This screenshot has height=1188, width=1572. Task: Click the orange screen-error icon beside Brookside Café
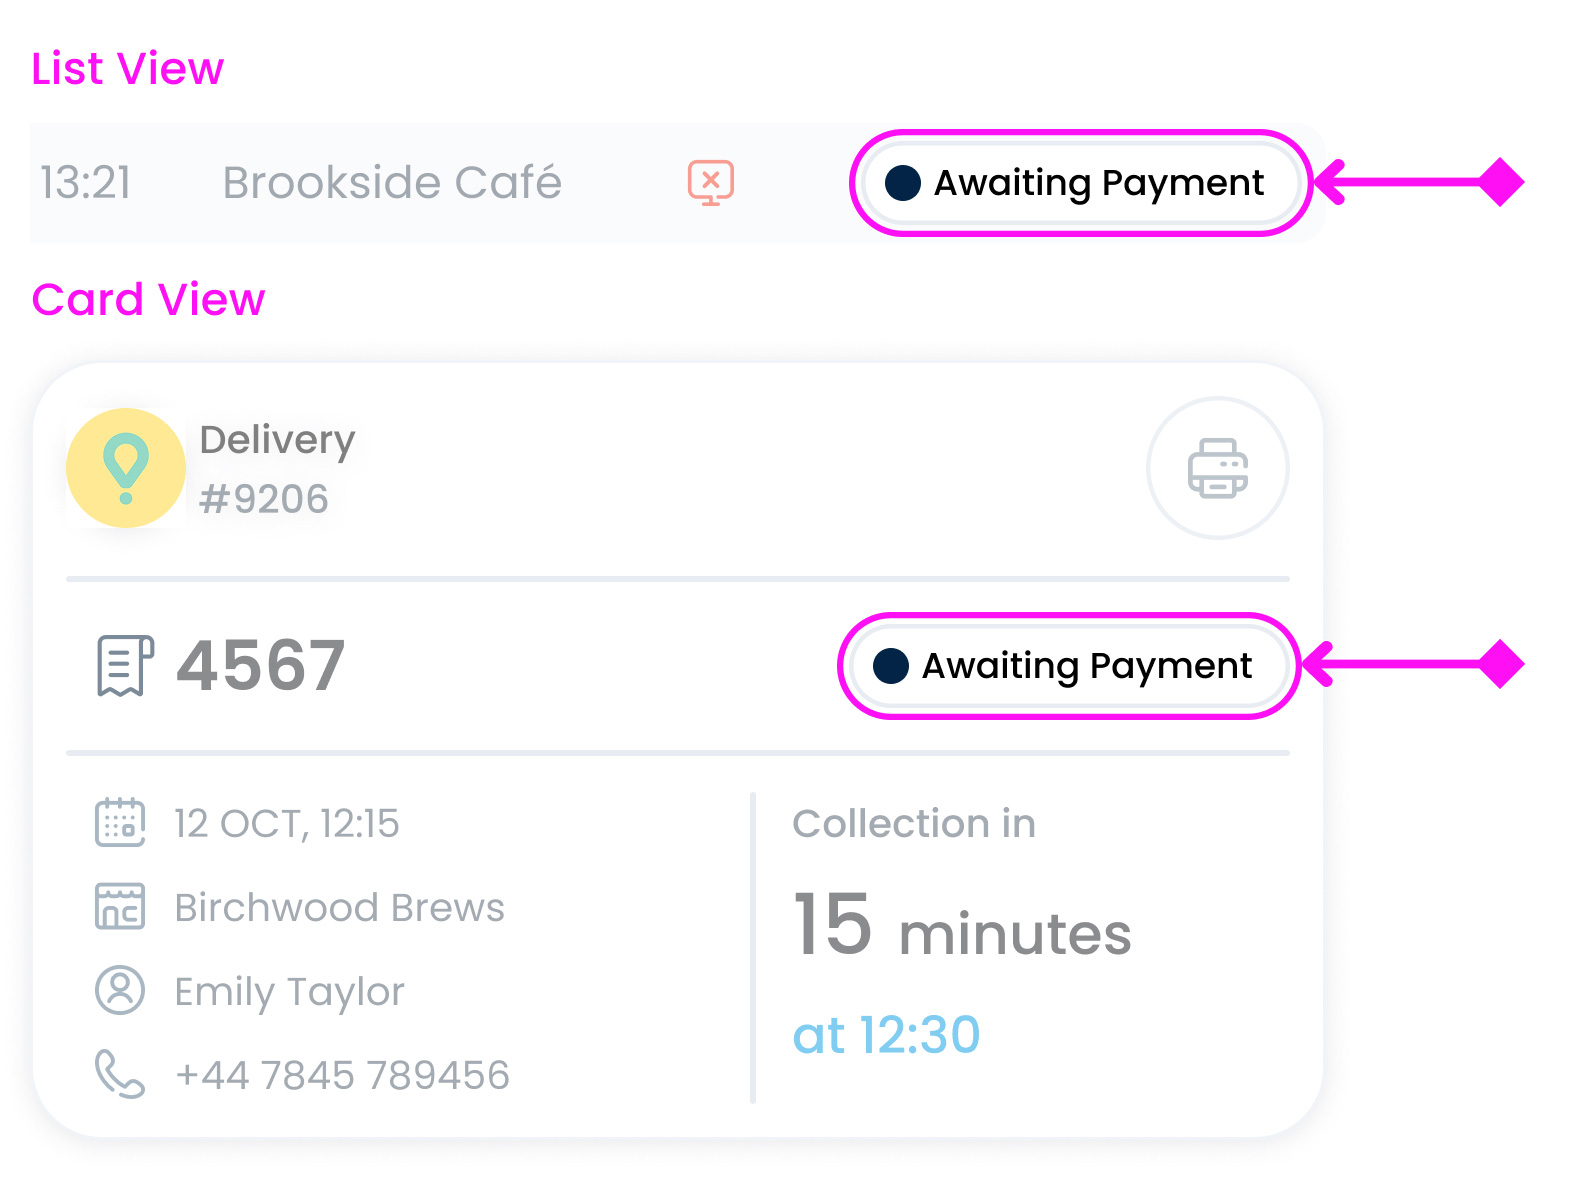(x=710, y=183)
